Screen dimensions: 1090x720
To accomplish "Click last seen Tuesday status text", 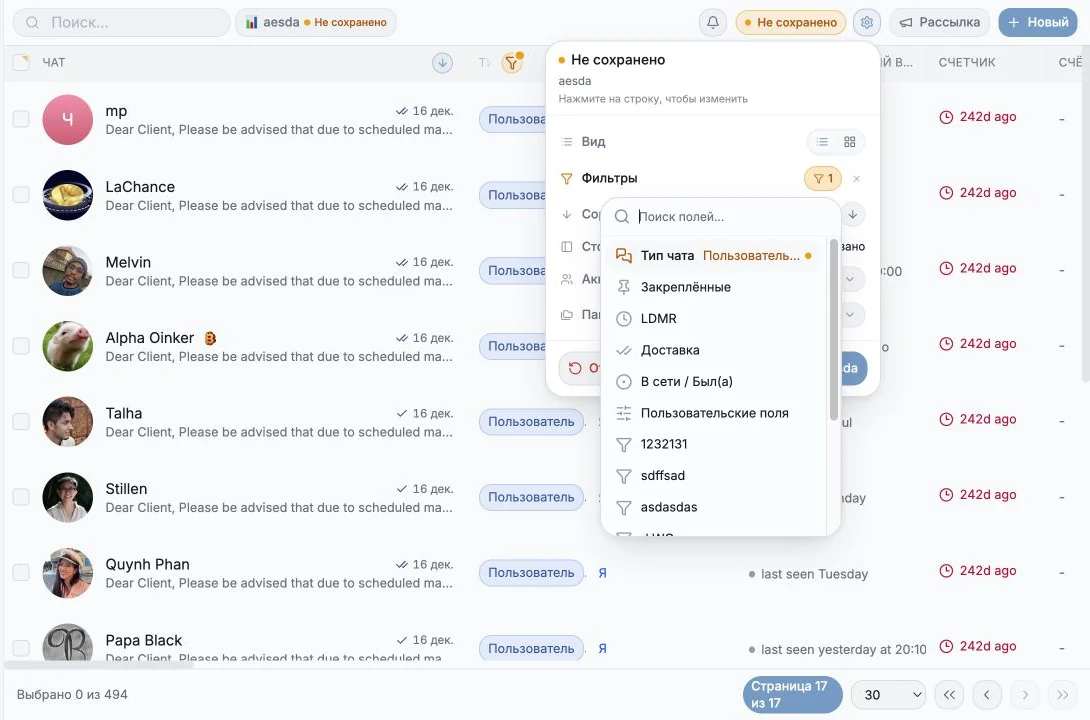I will (x=814, y=574).
